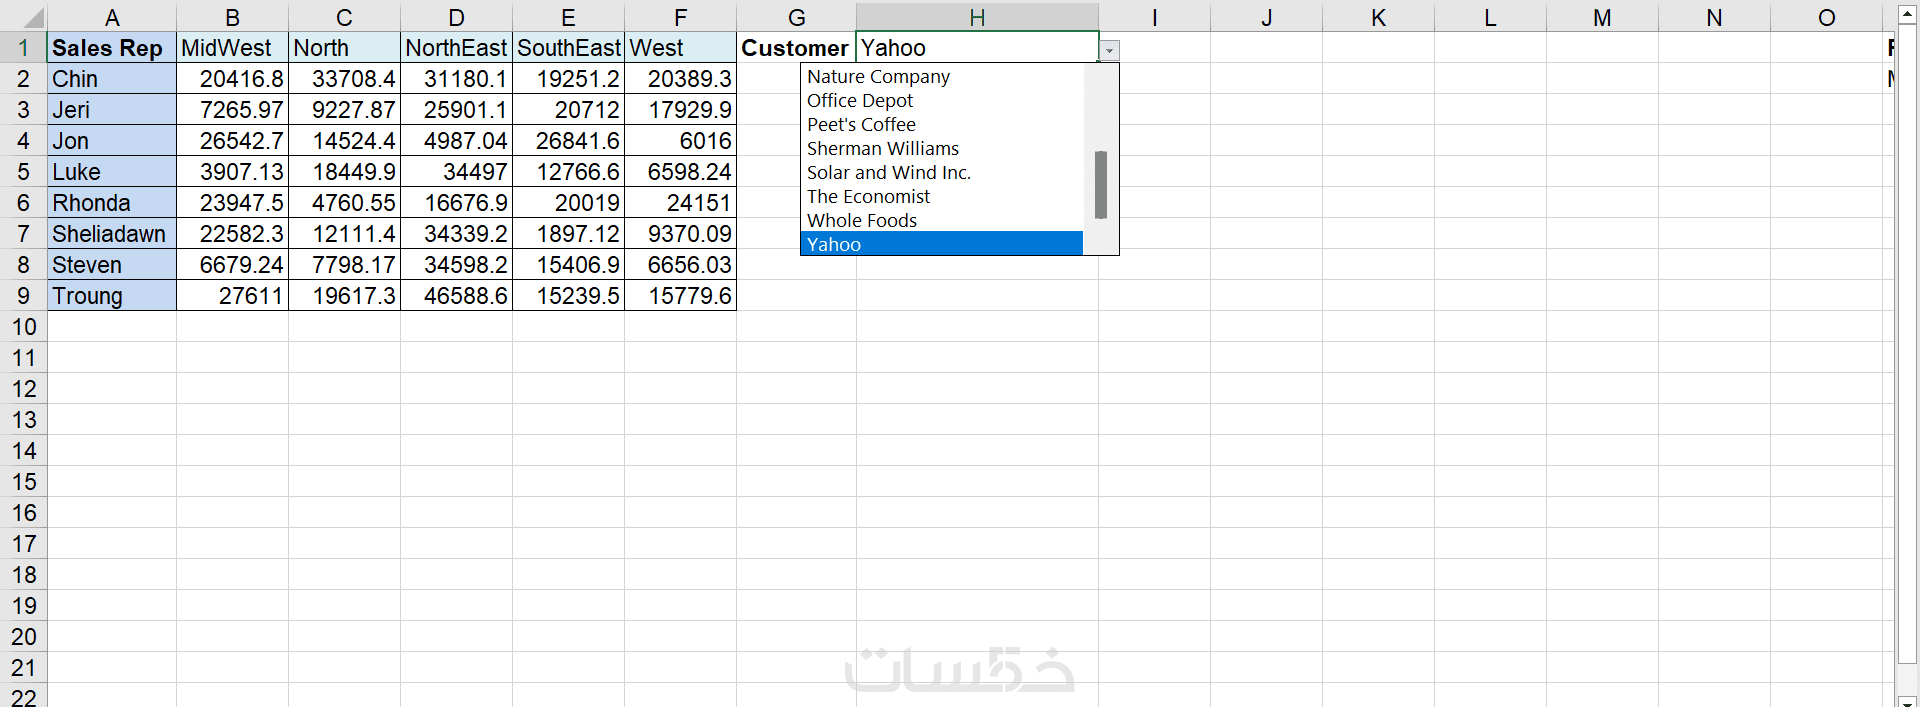
Task: Click cell H1 containing Yahoo
Action: (977, 48)
